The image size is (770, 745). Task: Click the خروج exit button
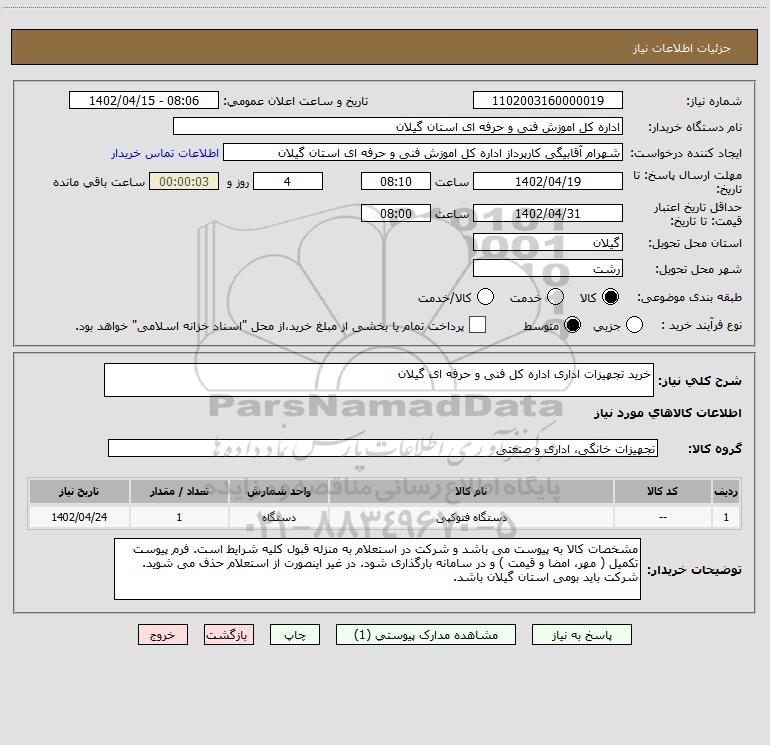click(163, 635)
